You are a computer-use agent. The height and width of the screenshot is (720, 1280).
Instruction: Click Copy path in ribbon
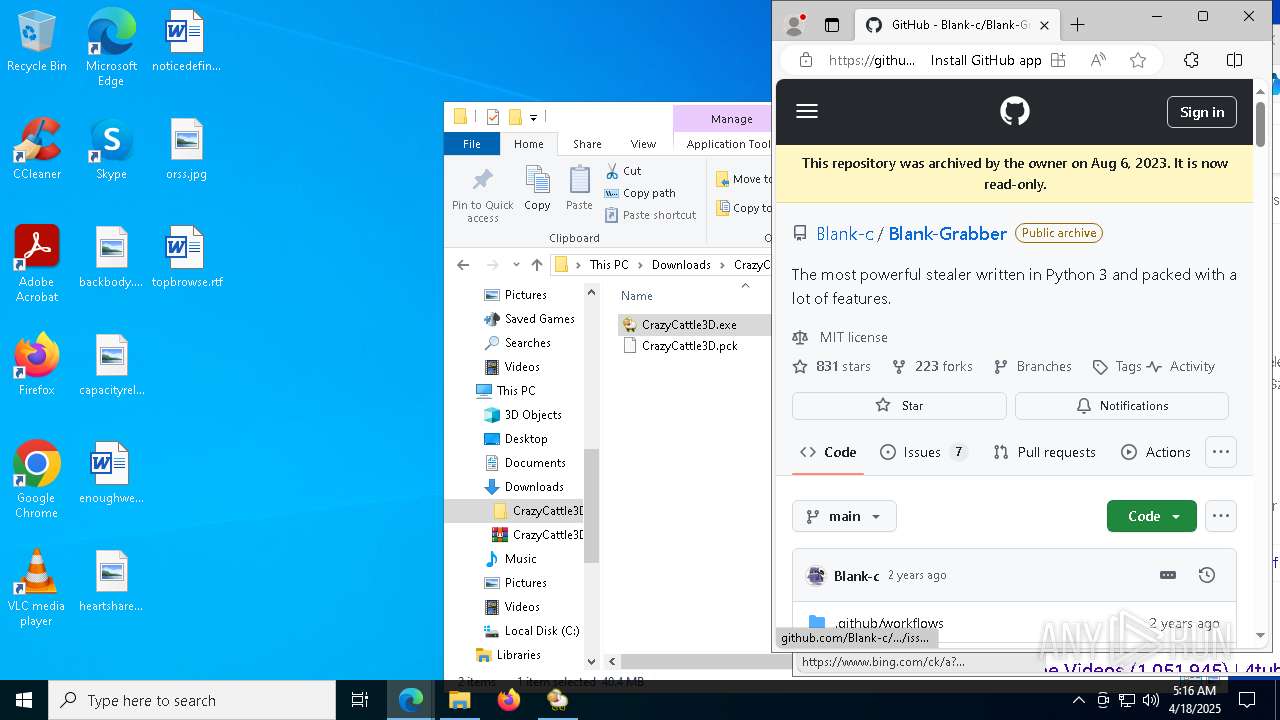(x=640, y=193)
